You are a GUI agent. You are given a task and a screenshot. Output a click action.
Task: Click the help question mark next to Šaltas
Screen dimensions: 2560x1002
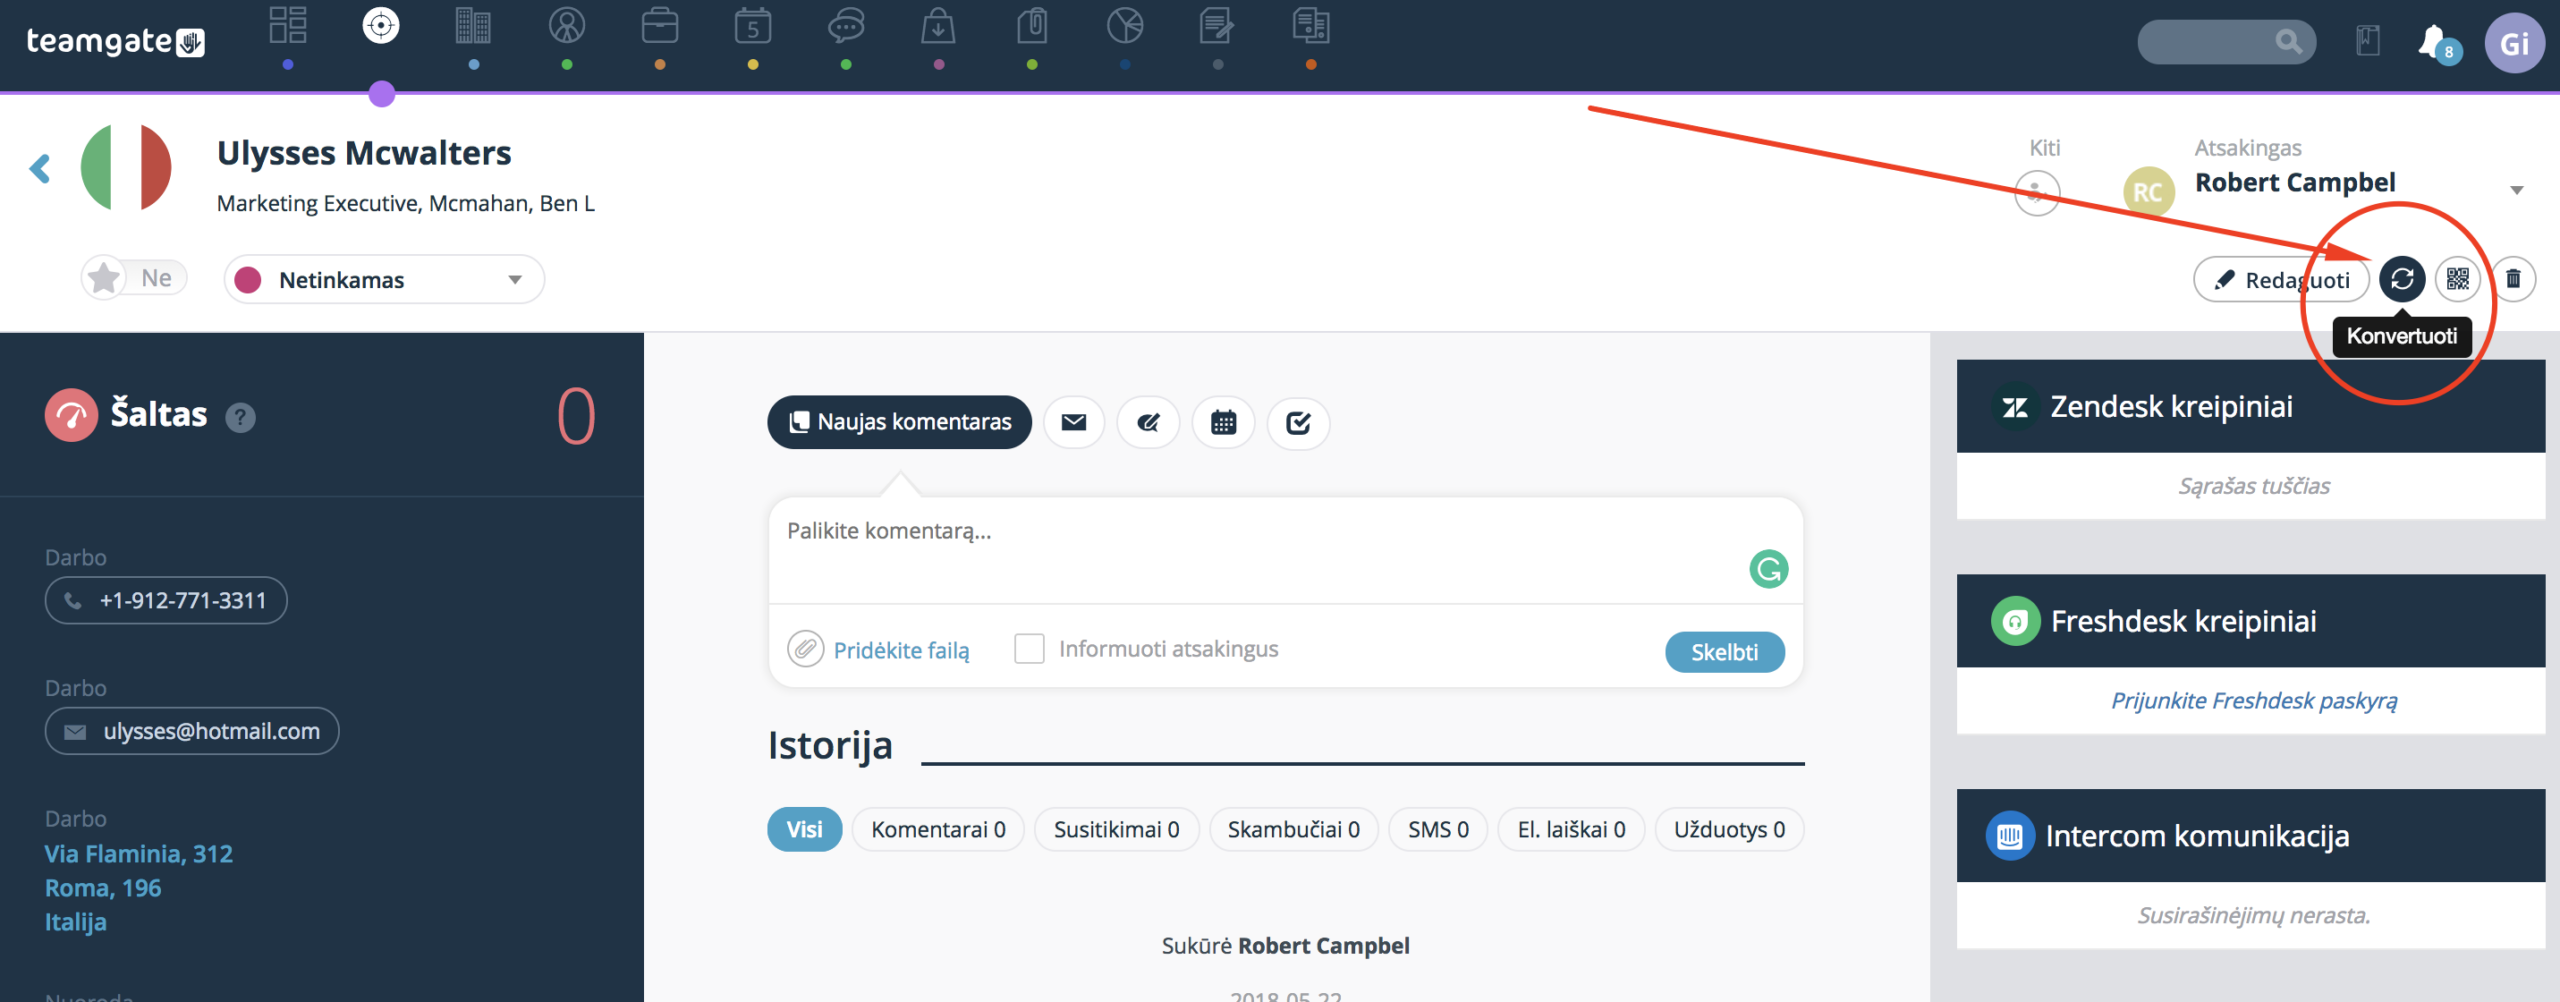pyautogui.click(x=240, y=417)
